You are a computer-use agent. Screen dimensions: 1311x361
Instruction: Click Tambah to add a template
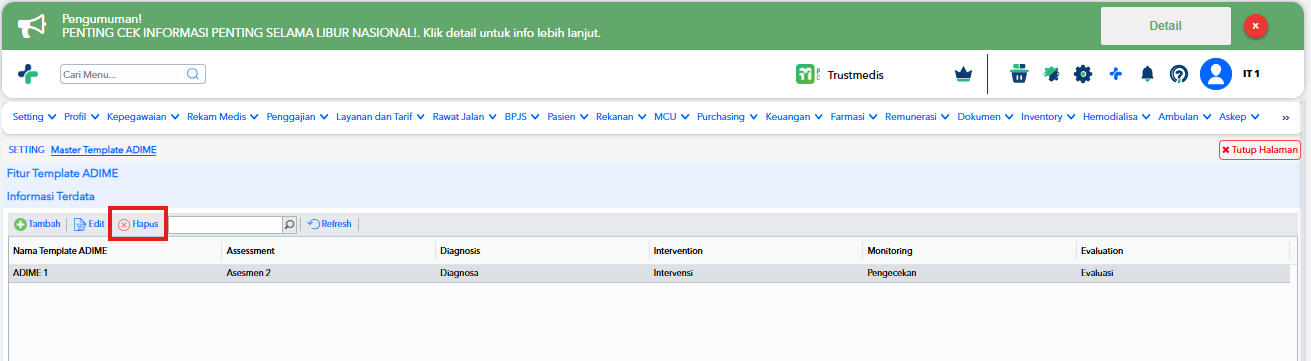coord(38,224)
